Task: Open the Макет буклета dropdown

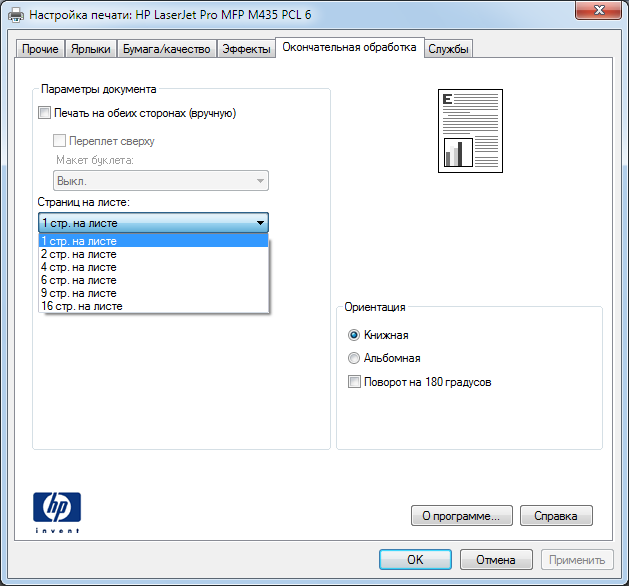Action: 161,180
